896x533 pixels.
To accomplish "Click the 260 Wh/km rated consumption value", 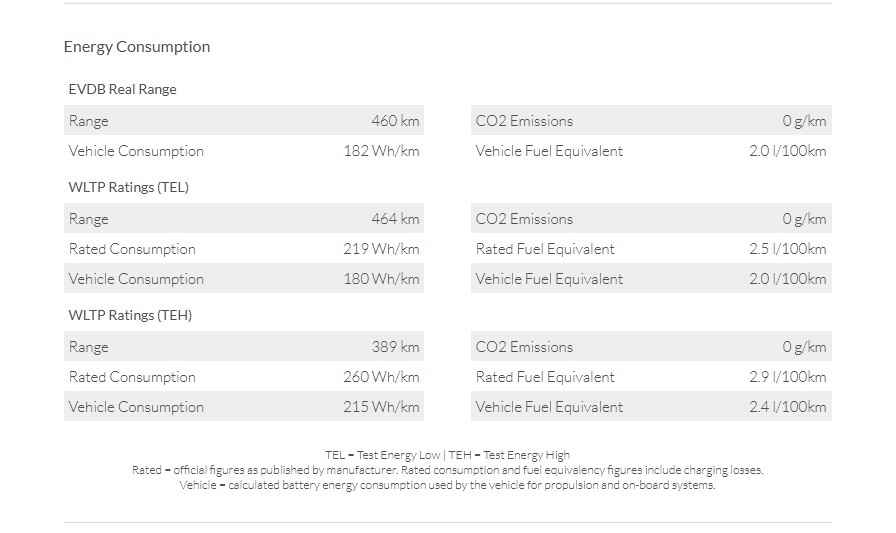I will pos(381,377).
